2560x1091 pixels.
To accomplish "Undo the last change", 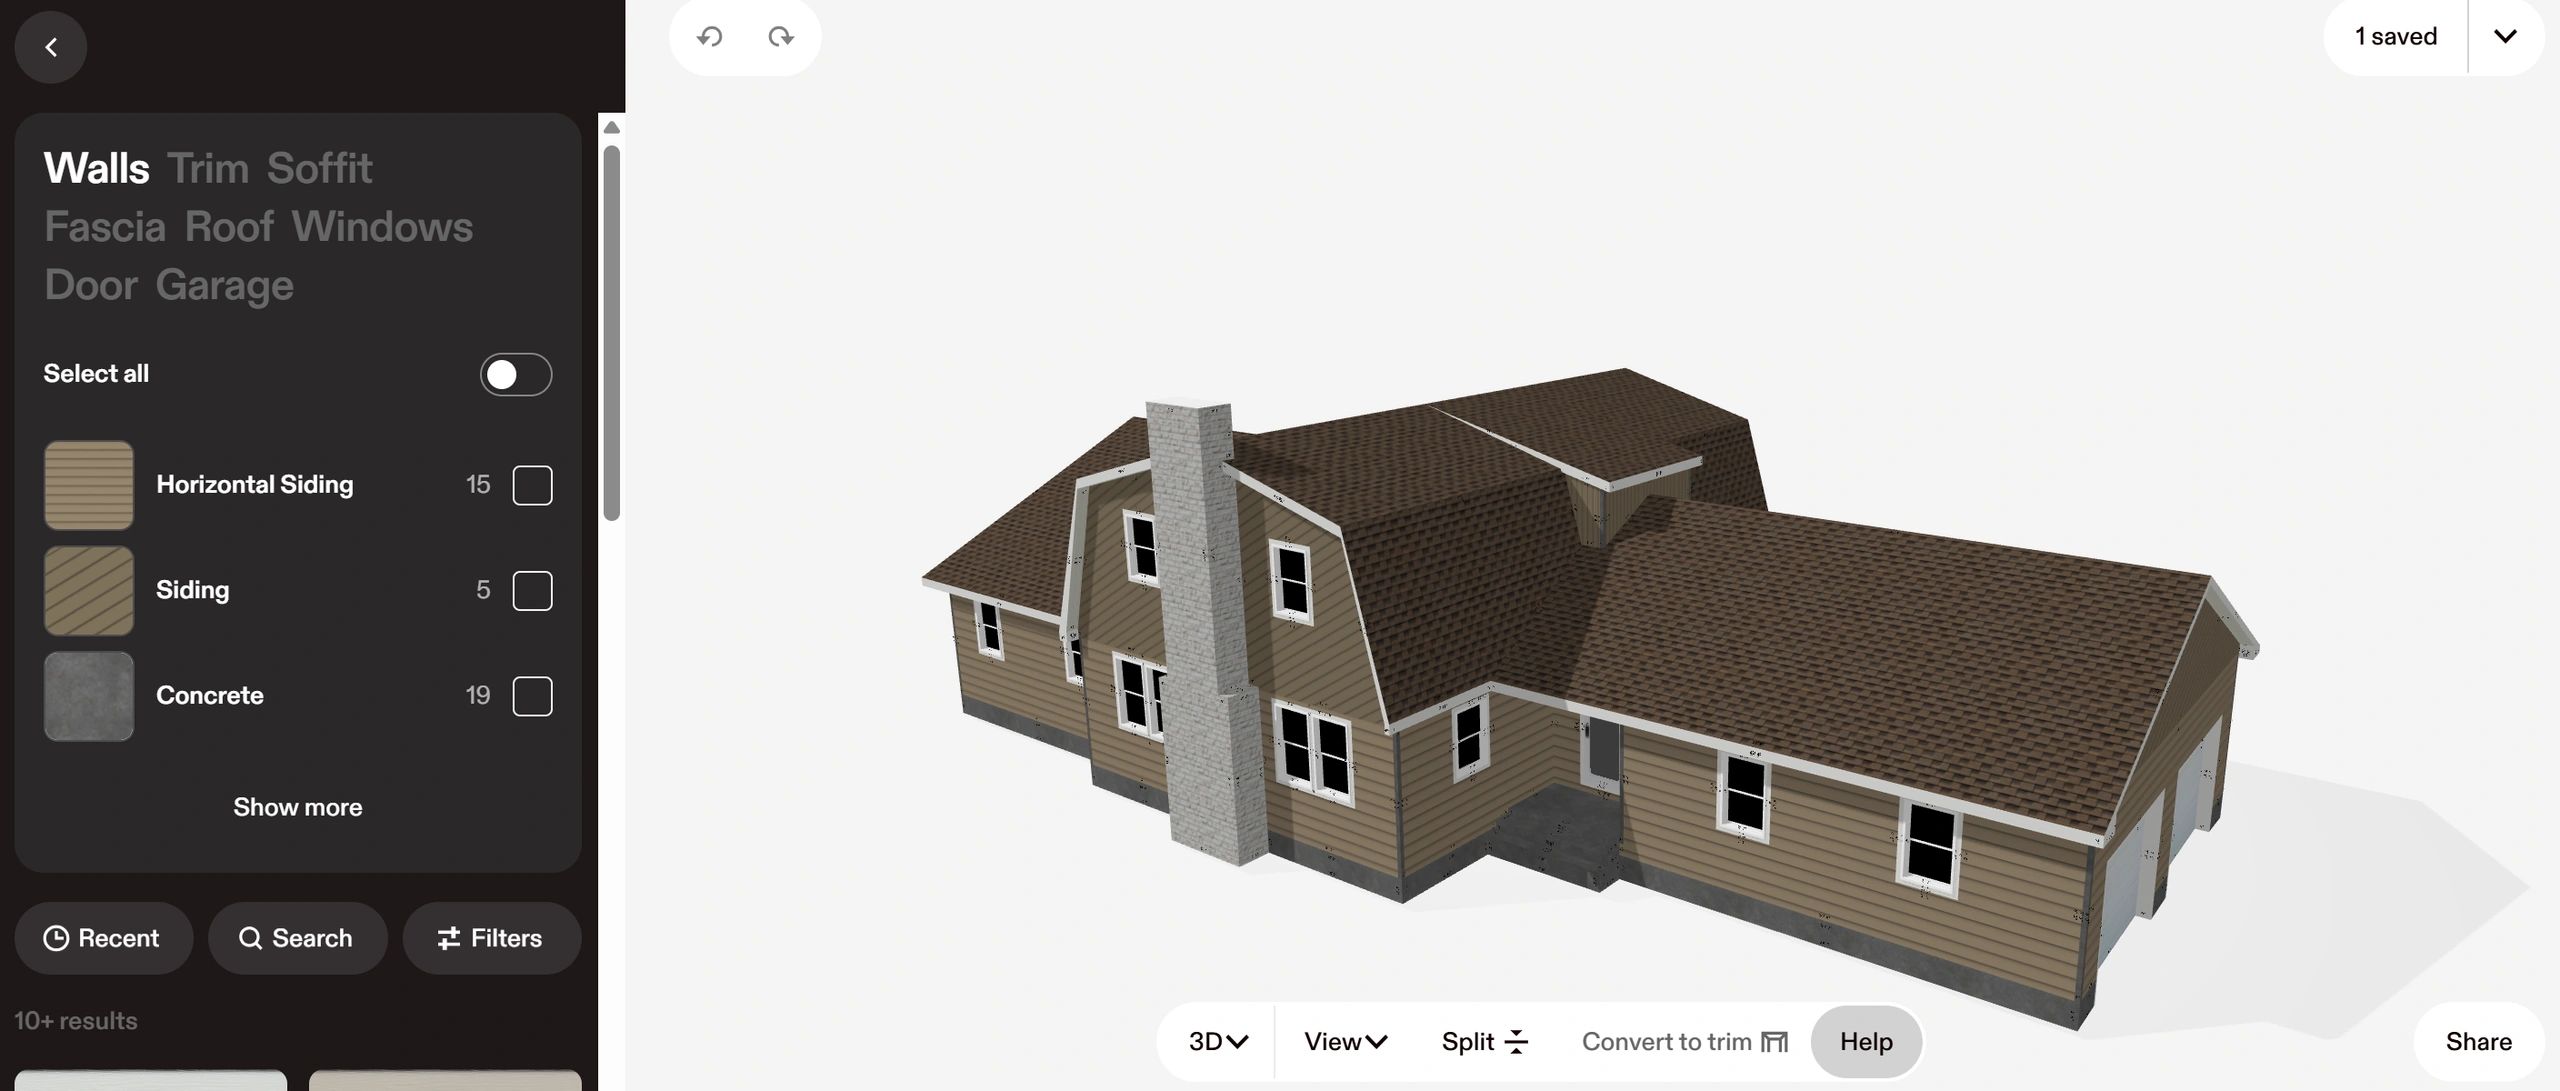I will tap(710, 36).
